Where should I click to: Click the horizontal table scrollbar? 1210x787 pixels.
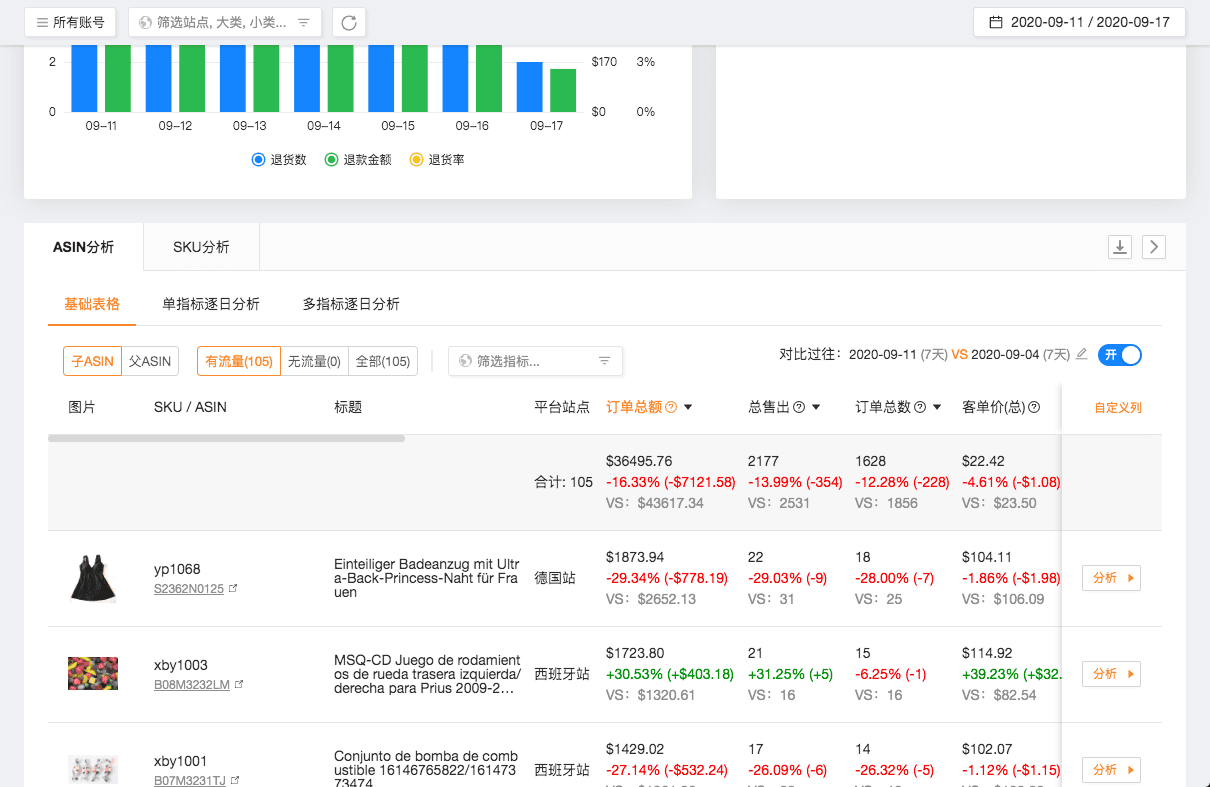[x=226, y=438]
